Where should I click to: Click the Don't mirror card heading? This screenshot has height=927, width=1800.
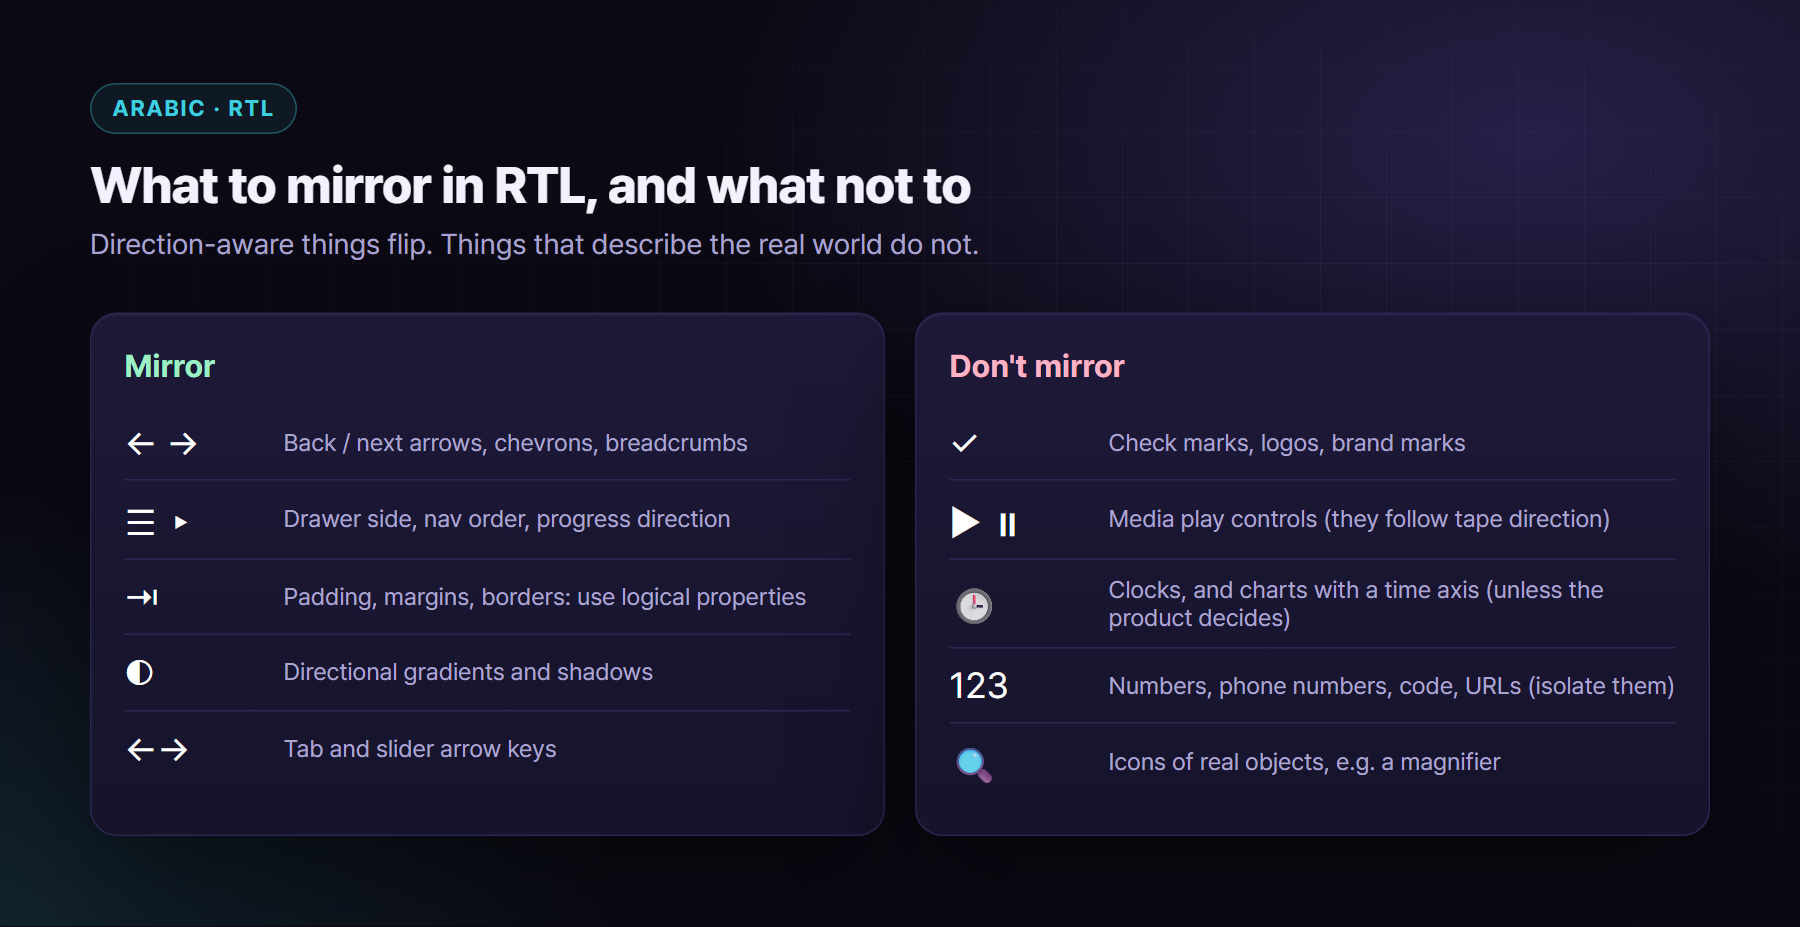1037,366
